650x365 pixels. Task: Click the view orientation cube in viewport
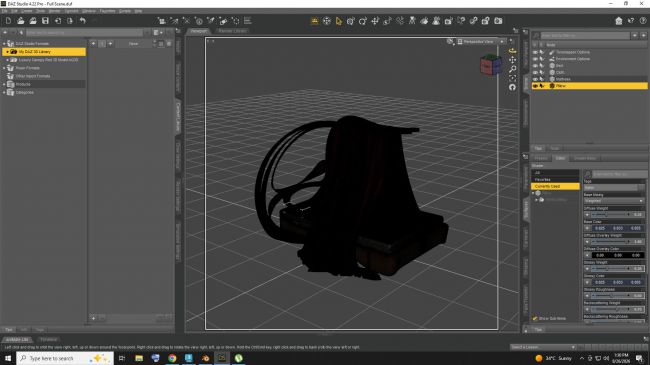click(491, 65)
